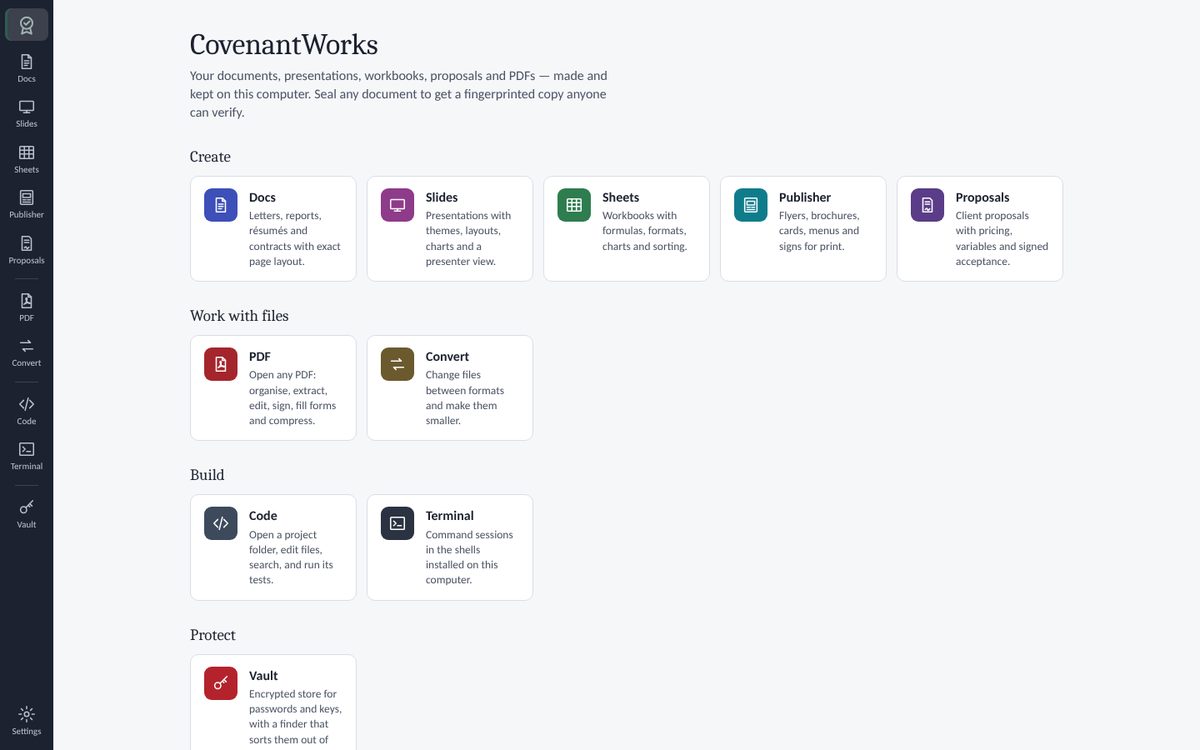Click 'Letters, reports, résumés' Docs description
This screenshot has height=750, width=1200.
[295, 238]
